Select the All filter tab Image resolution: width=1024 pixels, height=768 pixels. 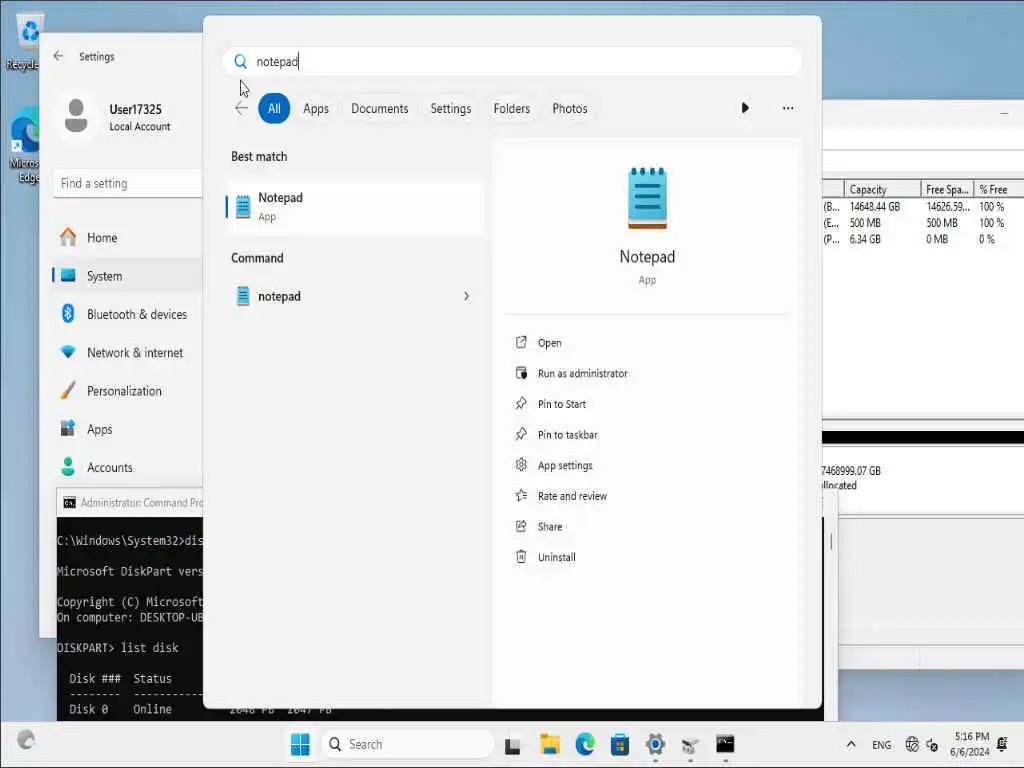click(x=274, y=108)
